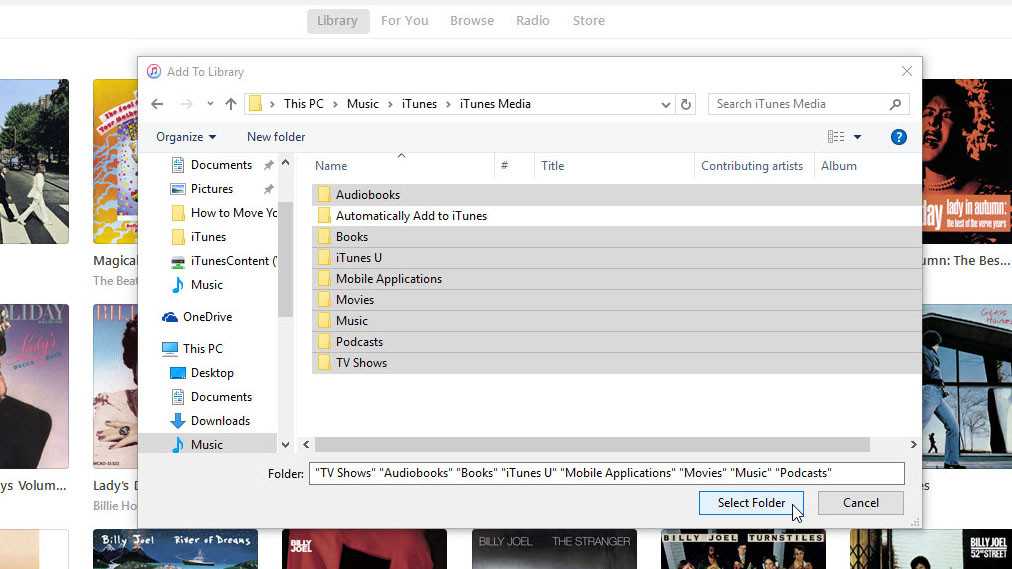Open Downloads under This PC

(x=210, y=421)
